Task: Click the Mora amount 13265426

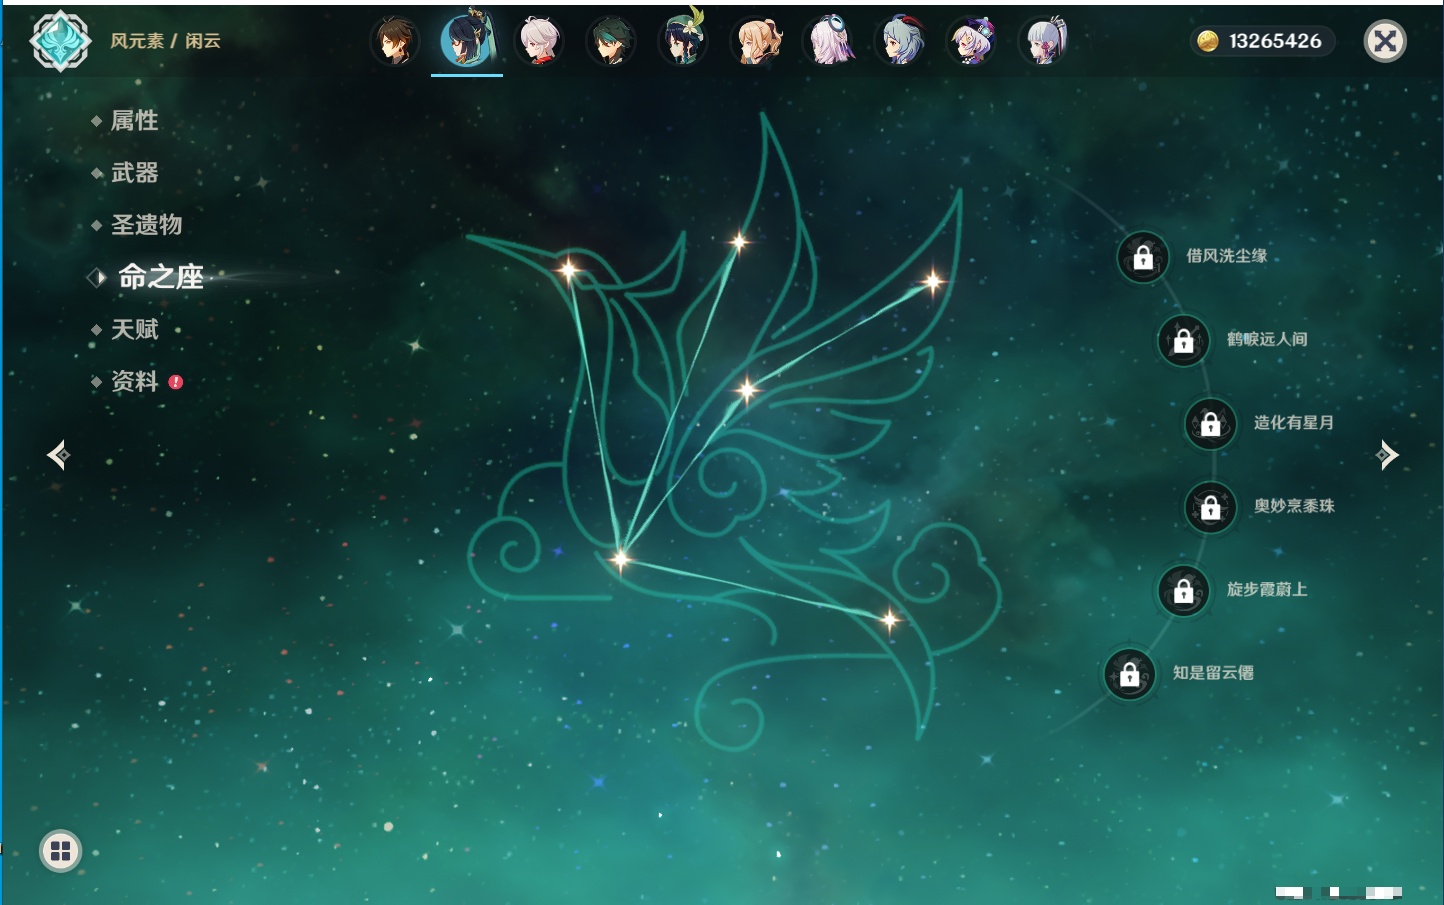Action: [x=1275, y=41]
